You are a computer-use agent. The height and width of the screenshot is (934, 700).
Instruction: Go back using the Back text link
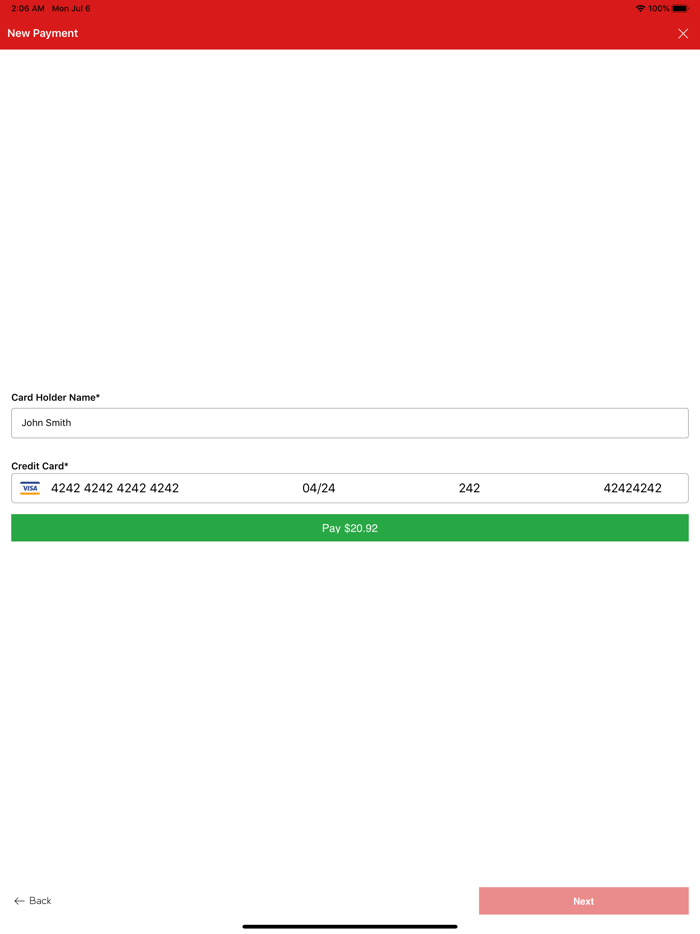(x=40, y=901)
